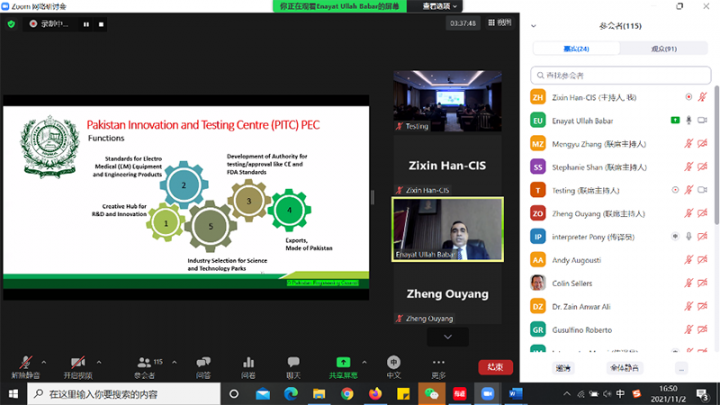Show more video thumbnails down arrow

tap(448, 337)
